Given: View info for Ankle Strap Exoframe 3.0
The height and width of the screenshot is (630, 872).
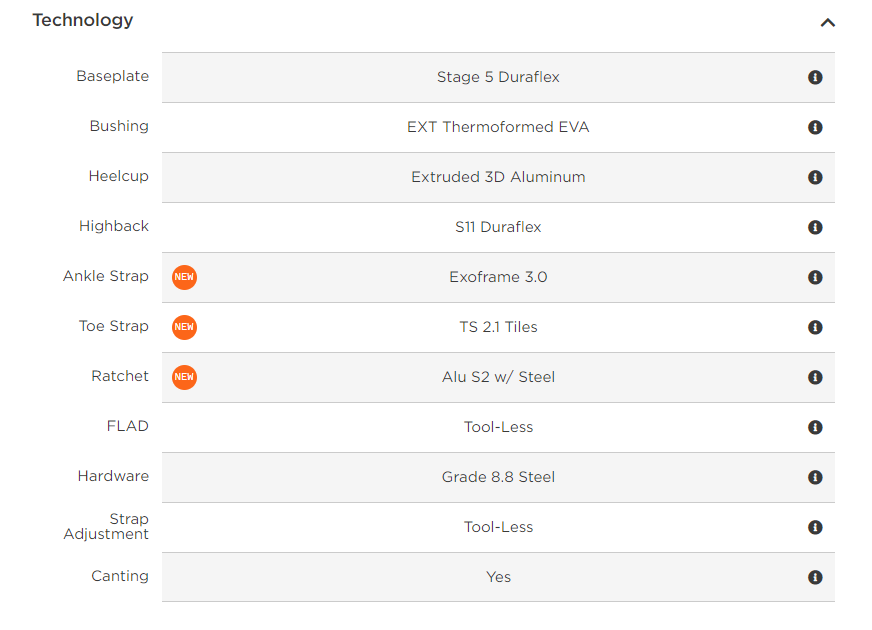Looking at the screenshot, I should (815, 277).
